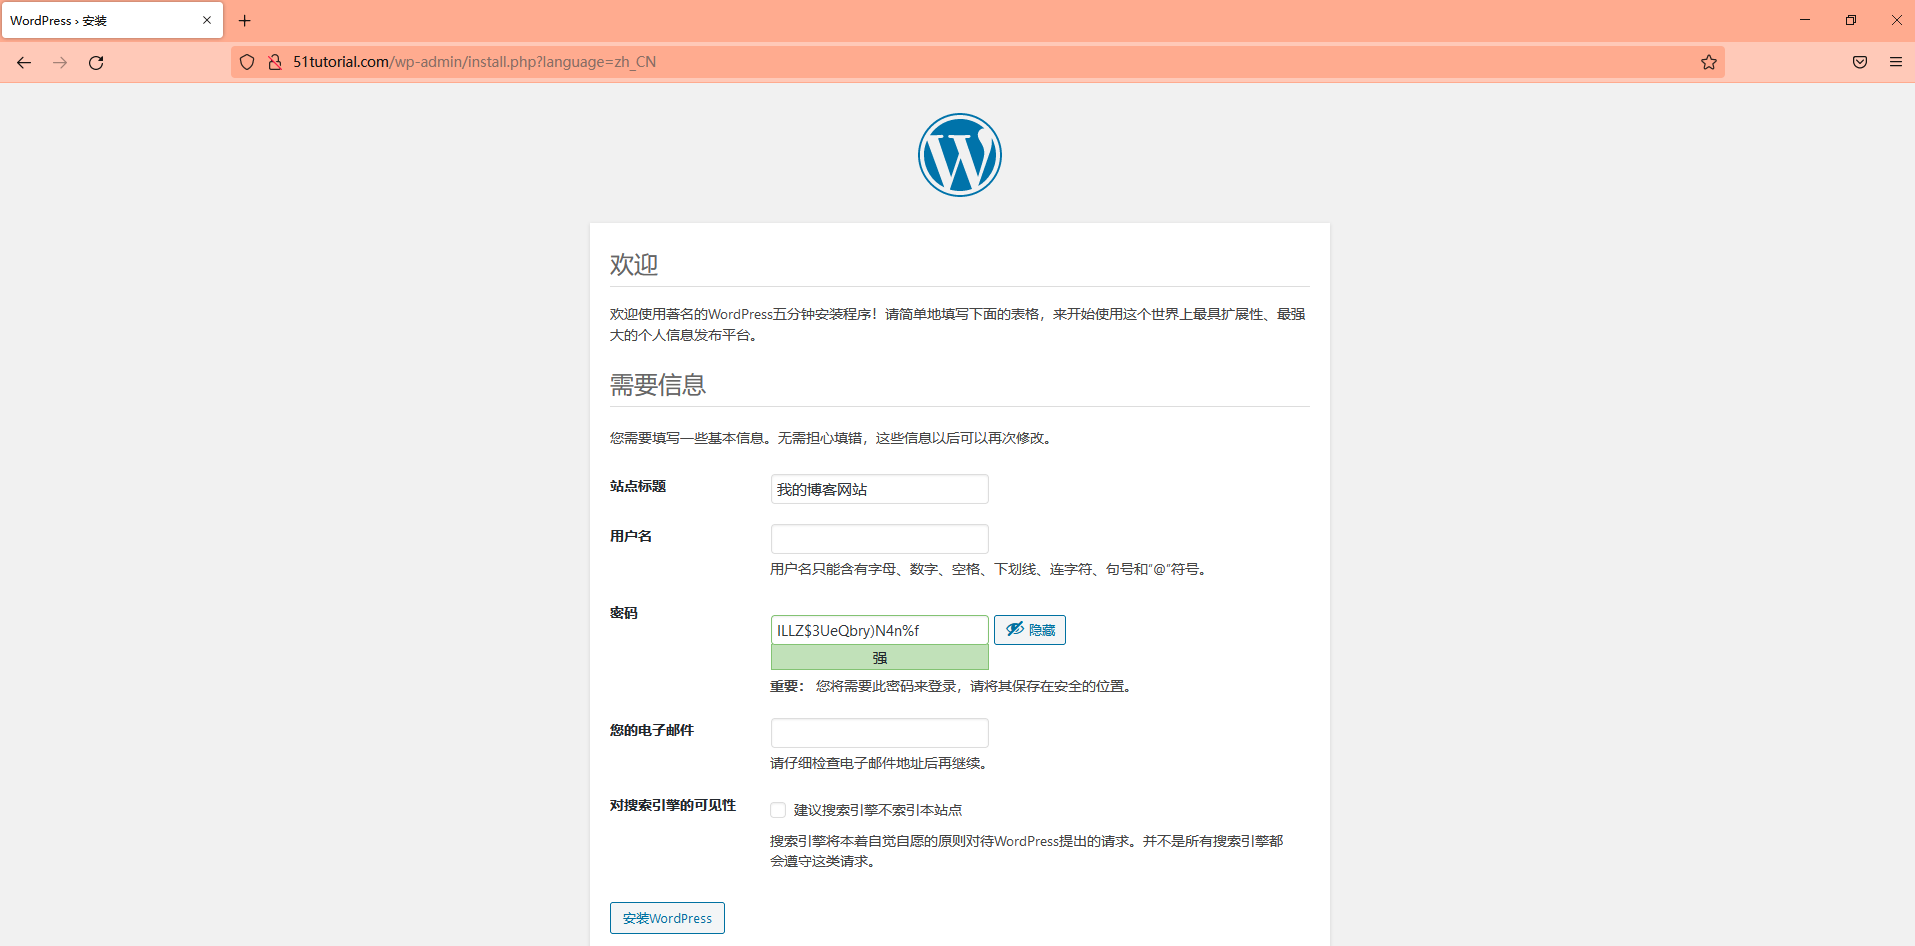Click the green 强 password strength bar
The width and height of the screenshot is (1915, 946).
(880, 658)
